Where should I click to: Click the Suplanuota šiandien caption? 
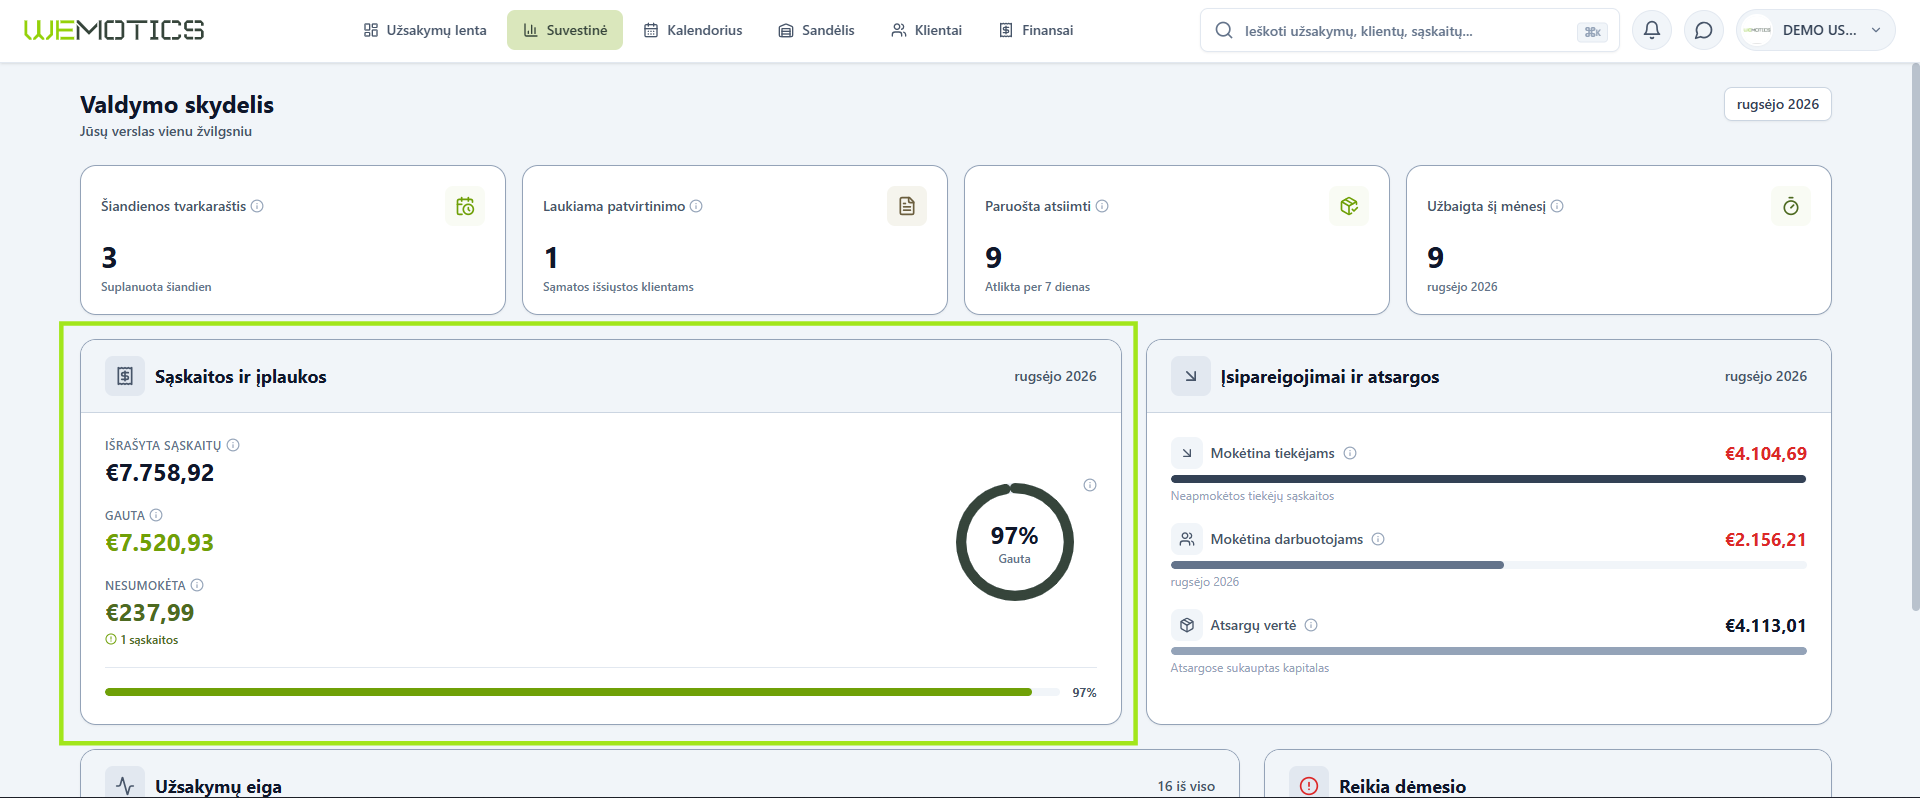click(x=156, y=287)
